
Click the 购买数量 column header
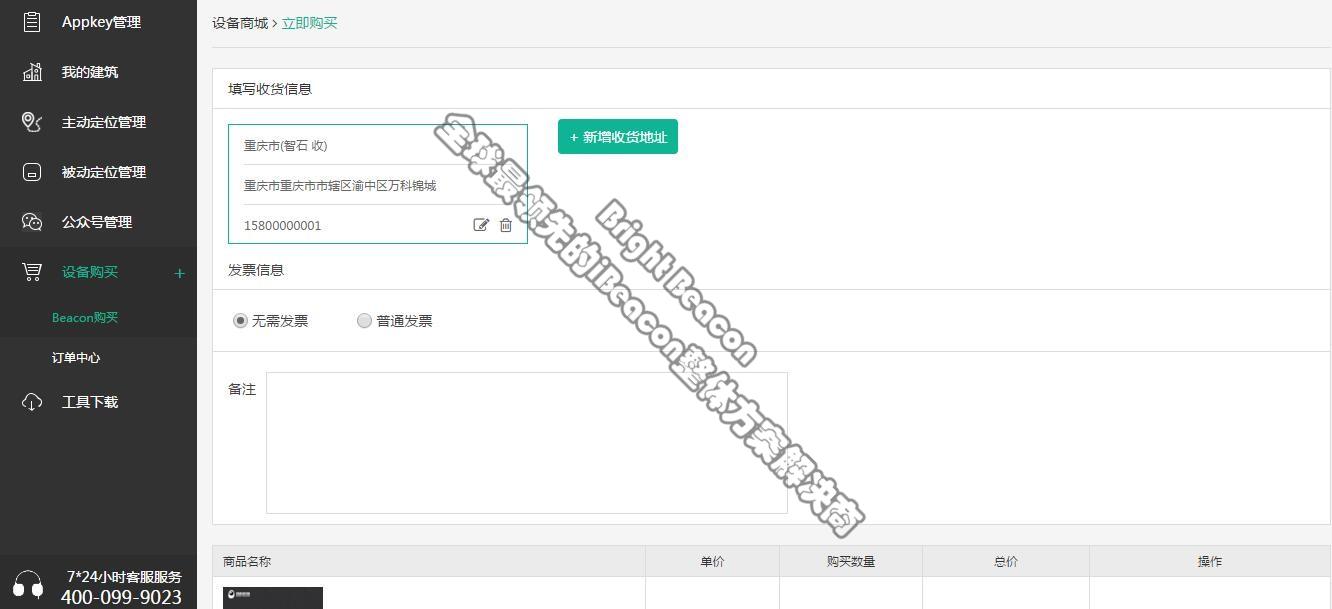(x=851, y=561)
